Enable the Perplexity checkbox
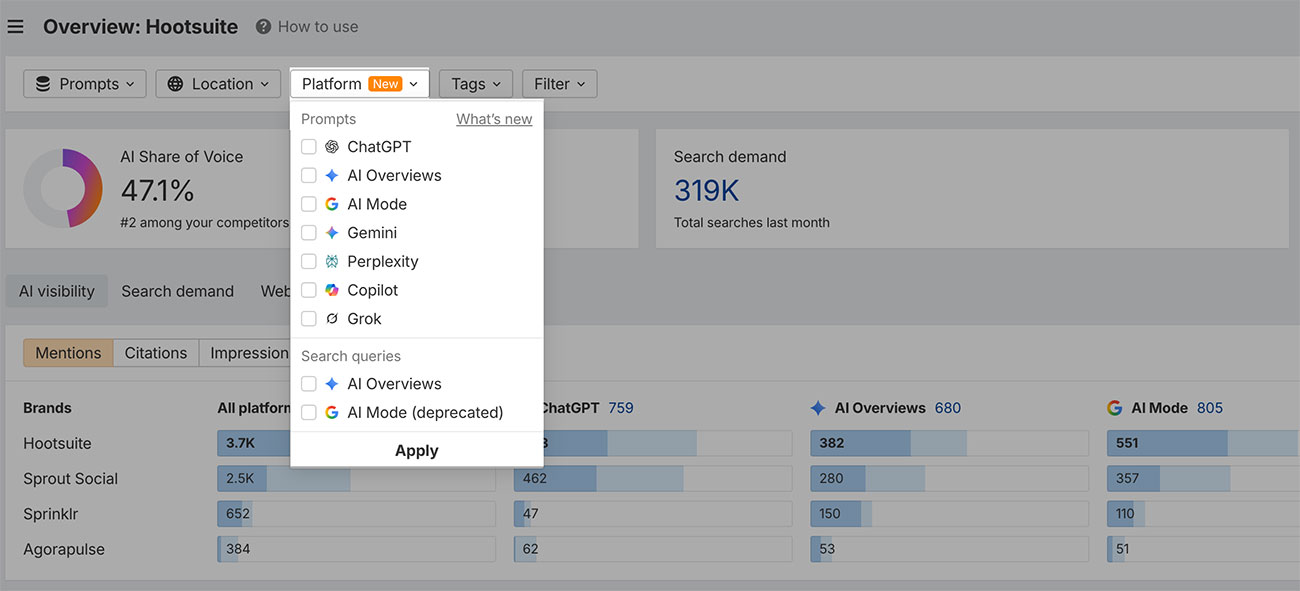Screen dimensions: 1300x591 click(x=309, y=262)
